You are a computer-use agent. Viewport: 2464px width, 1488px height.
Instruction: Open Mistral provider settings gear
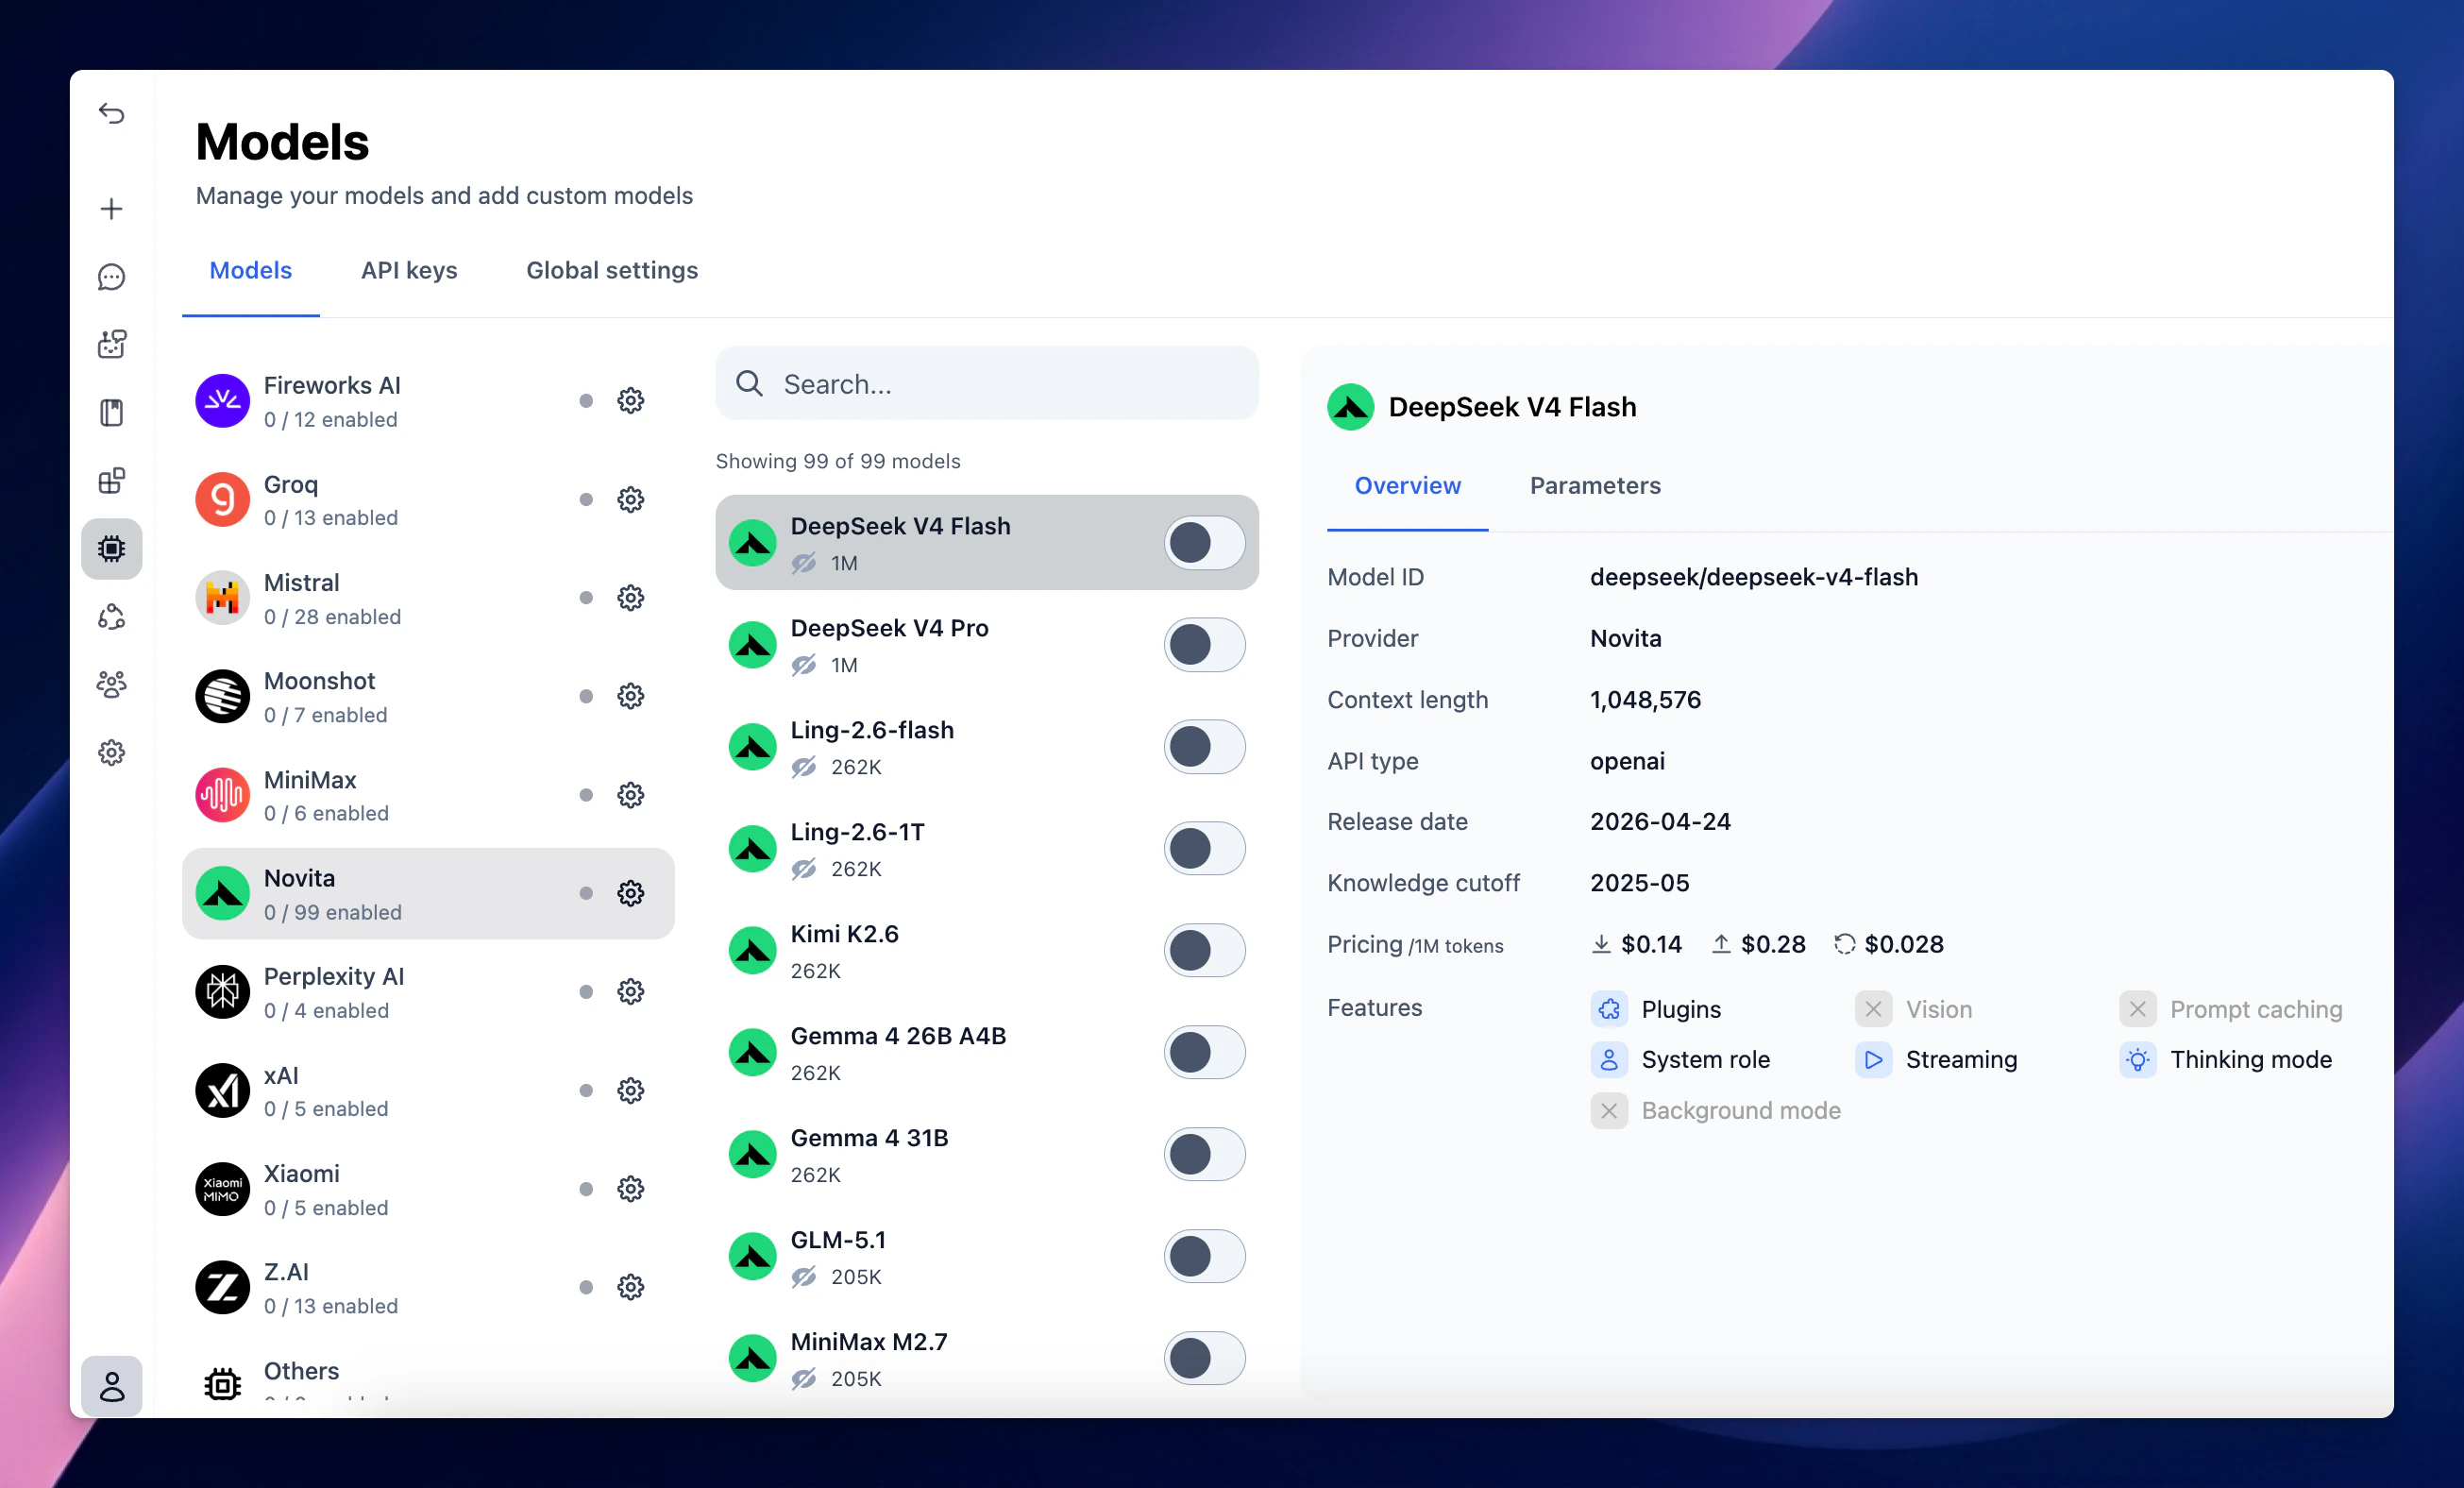coord(630,598)
